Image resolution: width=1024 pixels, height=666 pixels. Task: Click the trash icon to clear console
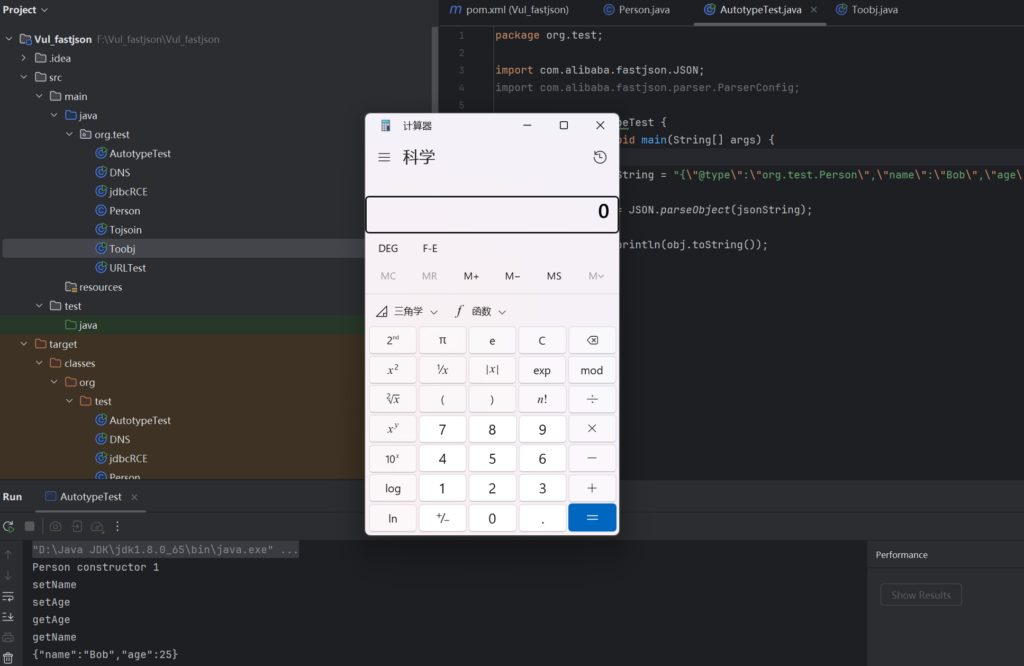(8, 658)
